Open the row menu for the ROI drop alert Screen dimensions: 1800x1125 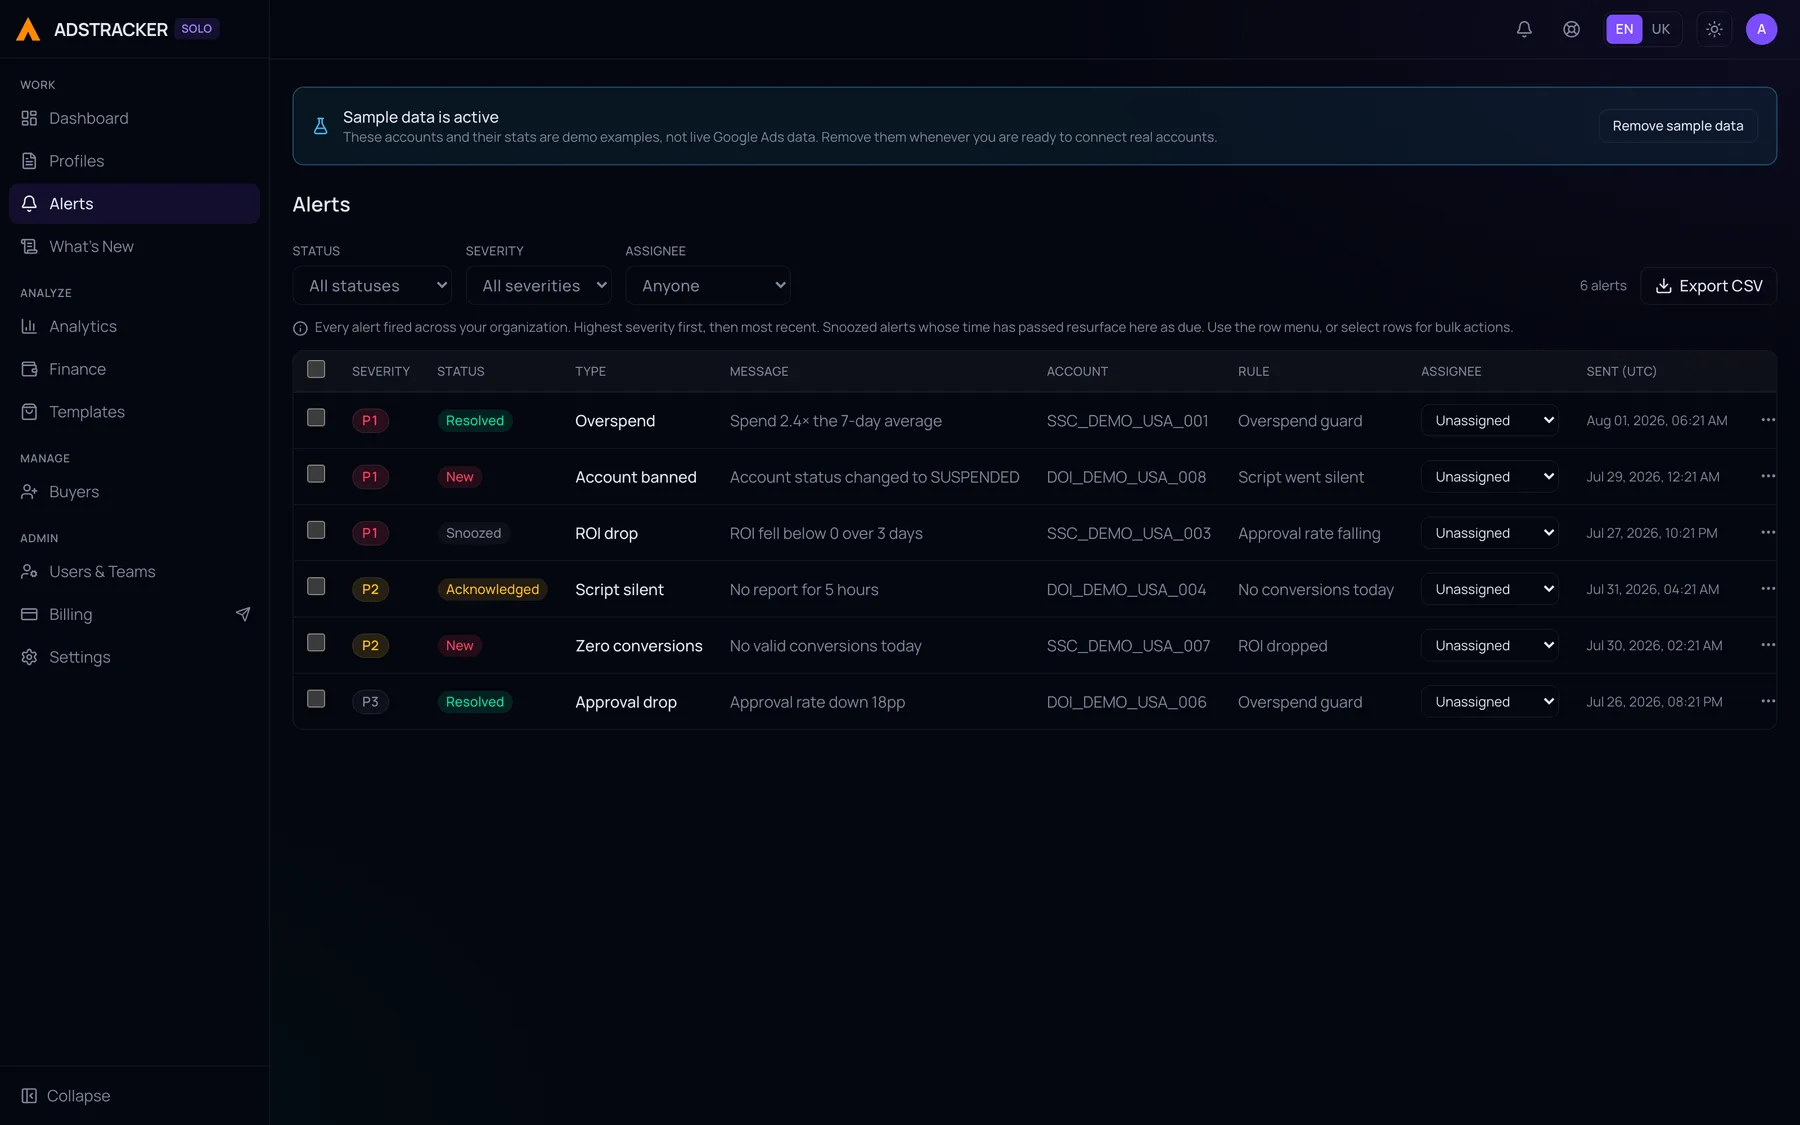coord(1768,532)
